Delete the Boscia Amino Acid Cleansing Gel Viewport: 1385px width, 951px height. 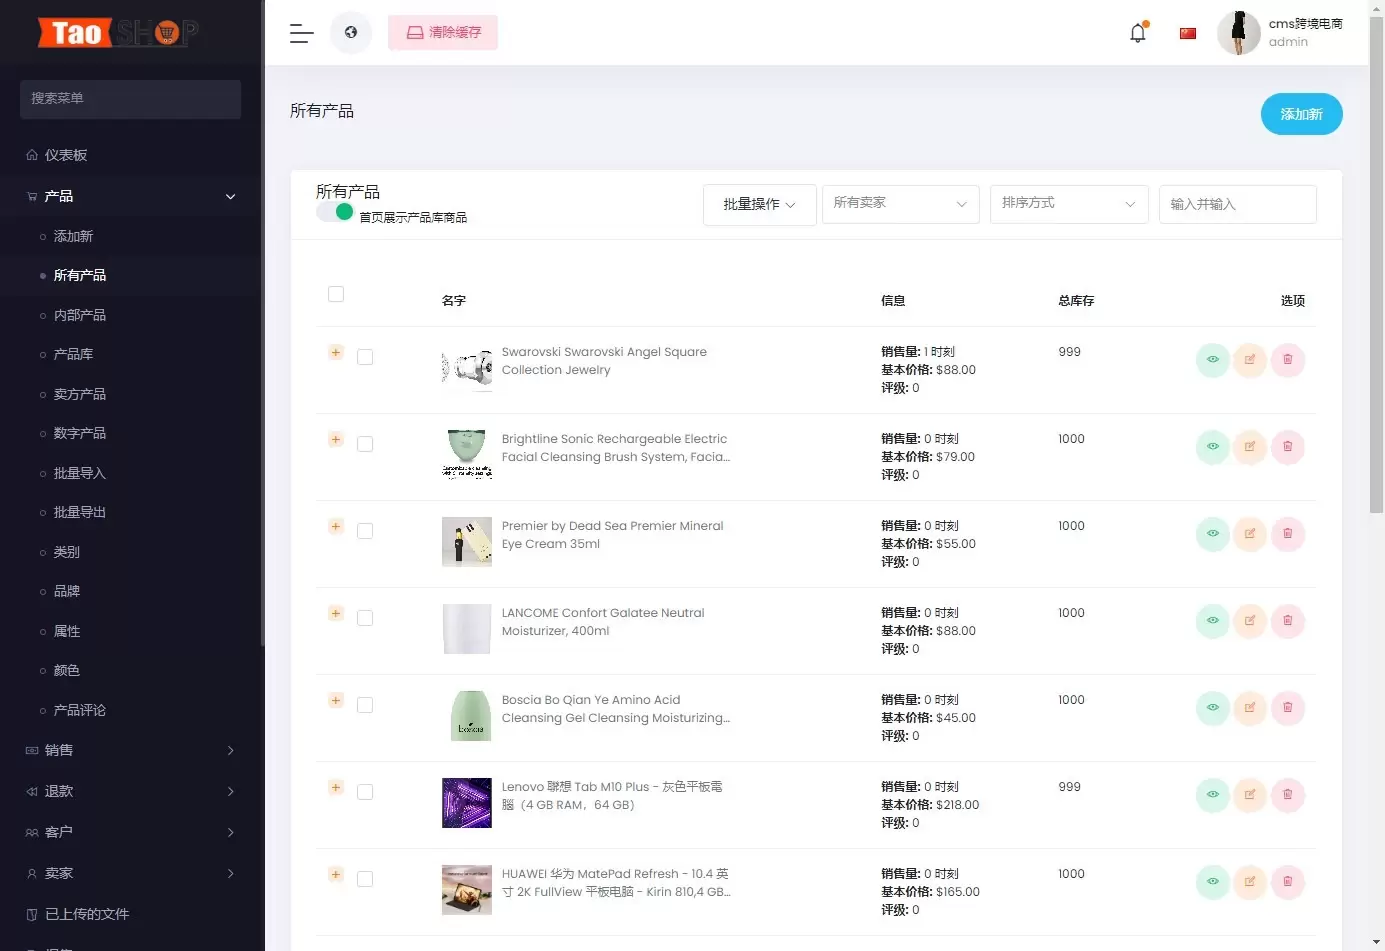[x=1288, y=708]
